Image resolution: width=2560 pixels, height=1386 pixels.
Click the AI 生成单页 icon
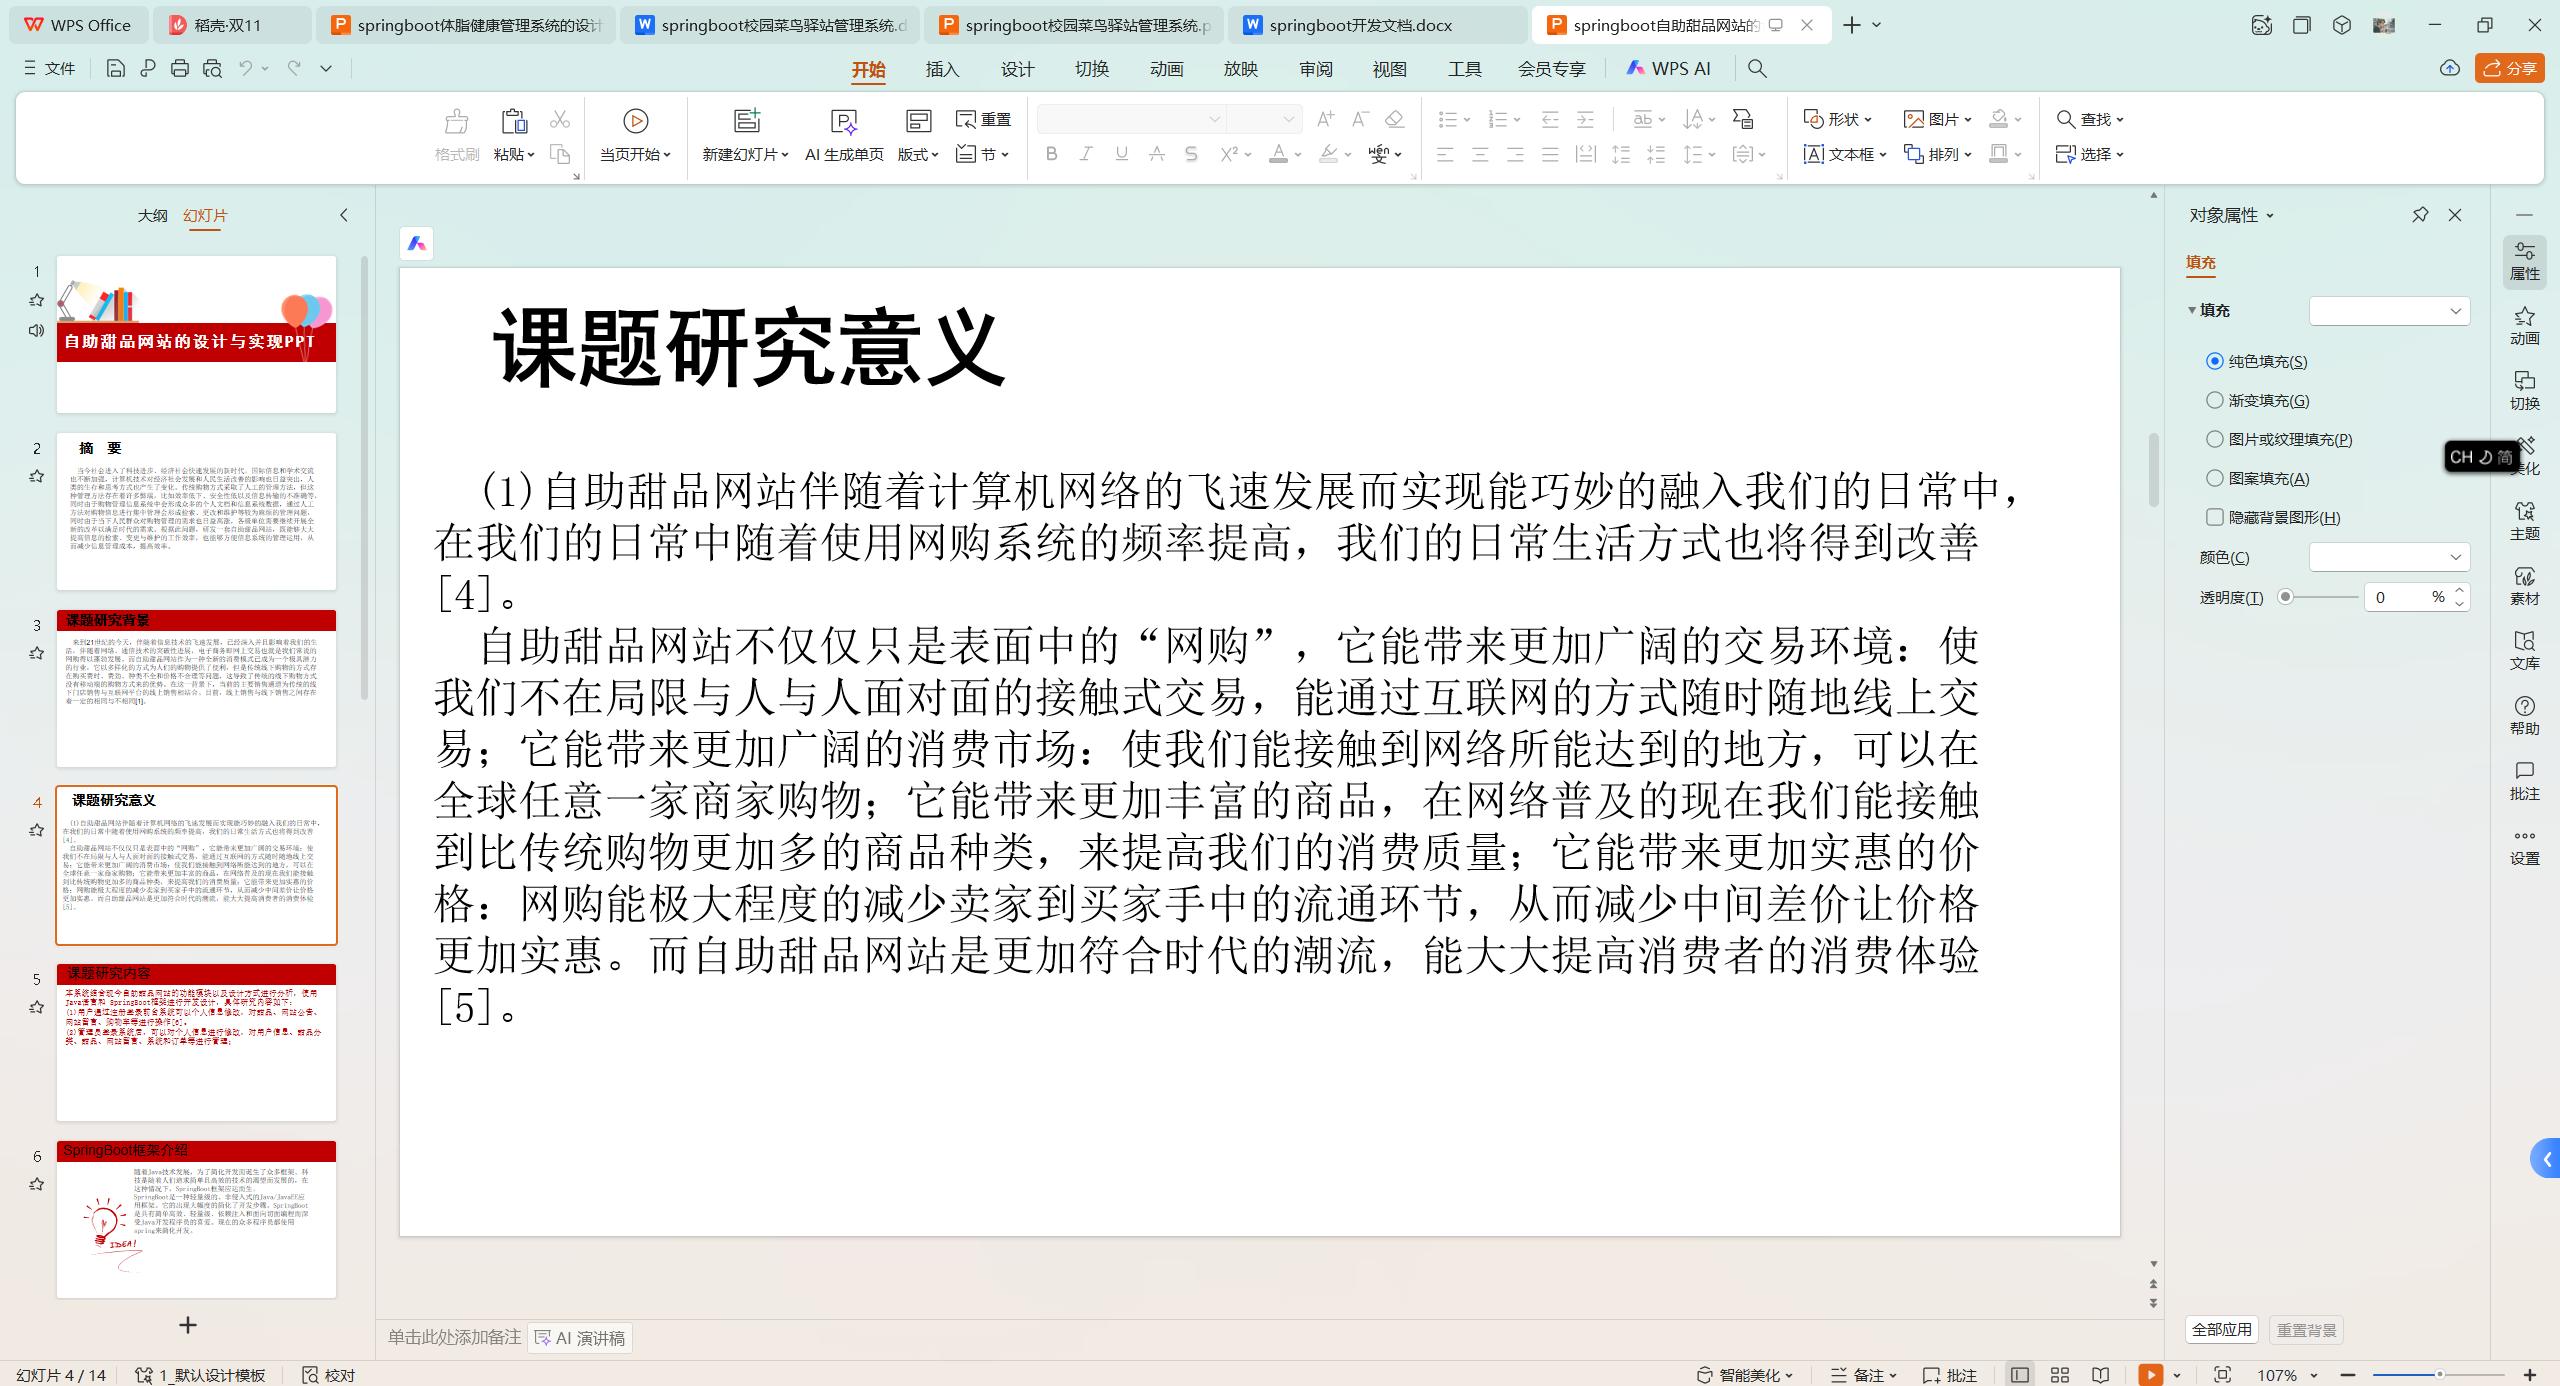pos(844,122)
